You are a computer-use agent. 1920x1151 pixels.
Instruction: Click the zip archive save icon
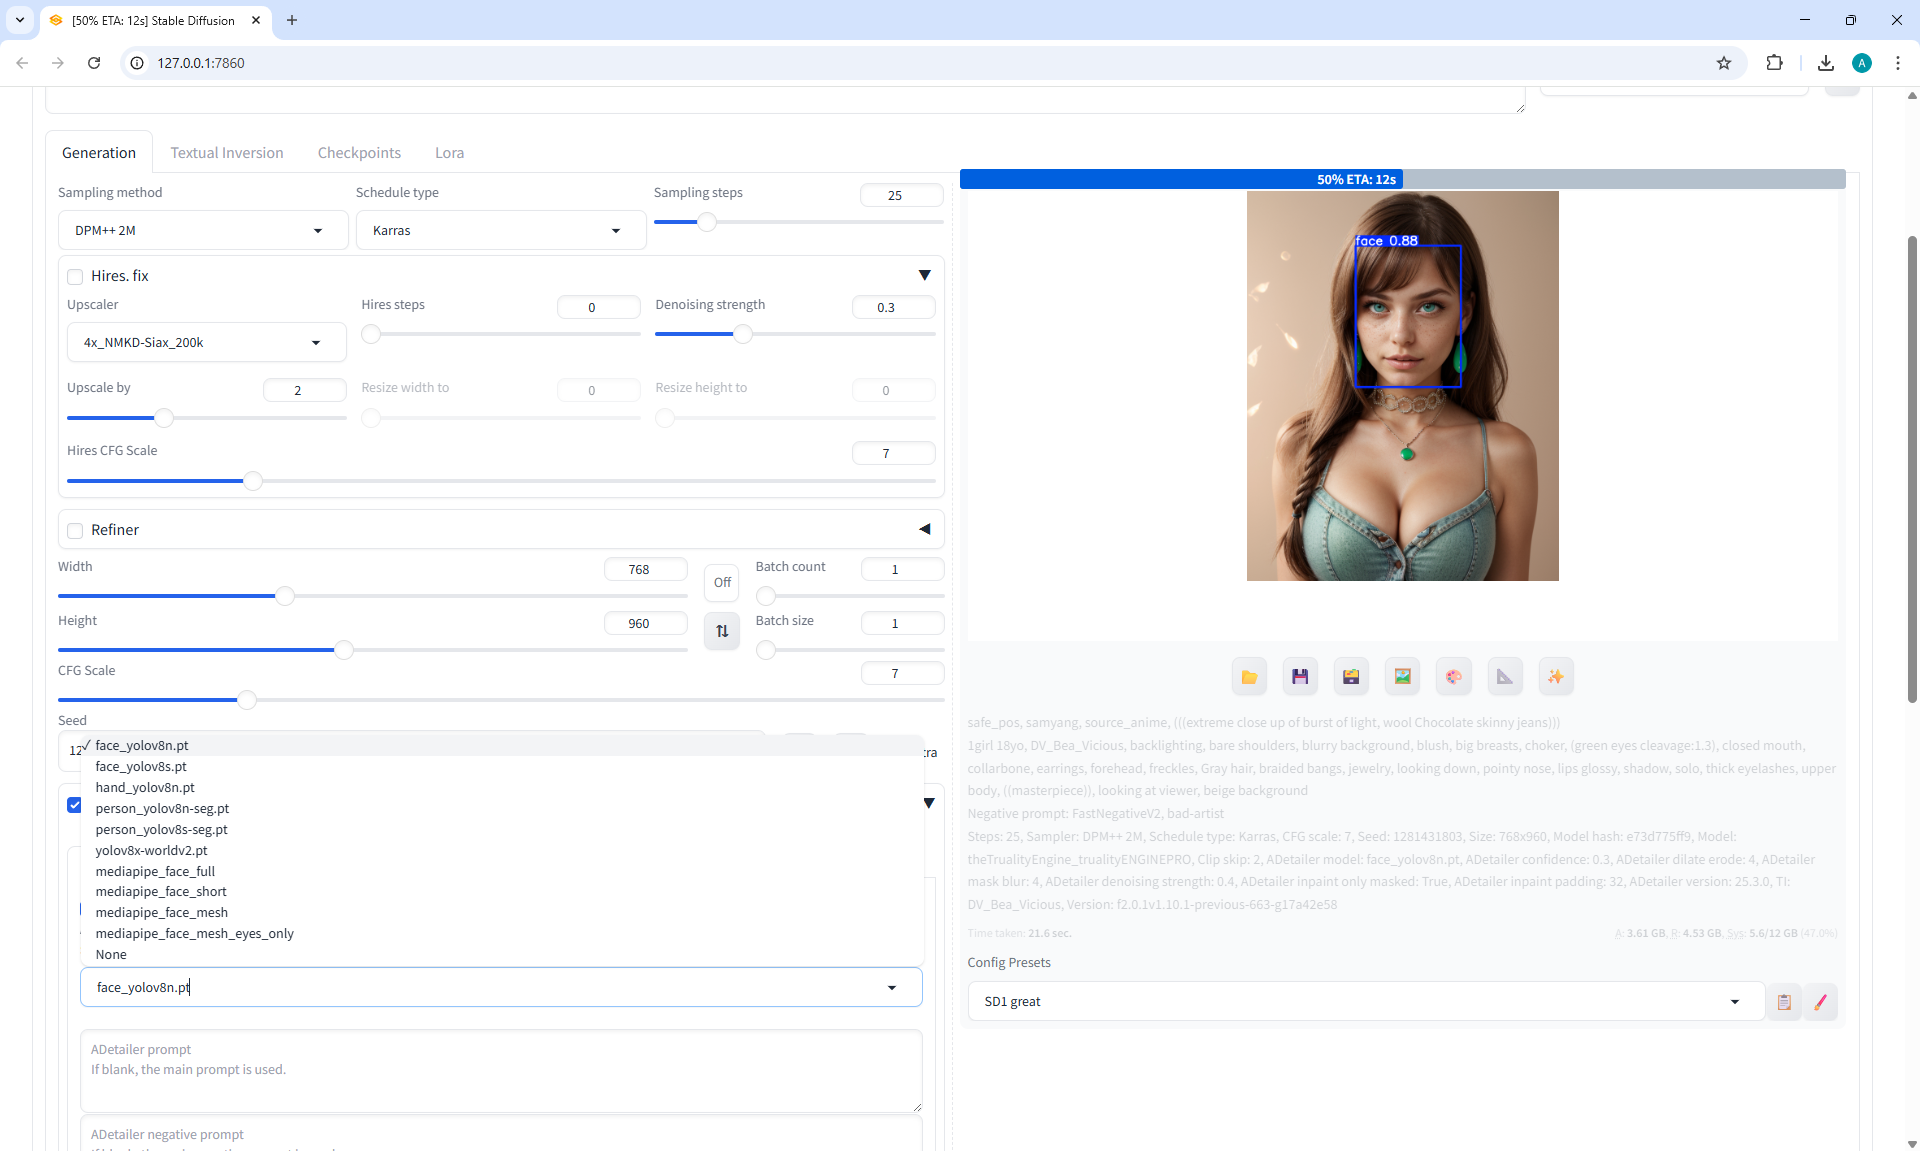(x=1351, y=677)
